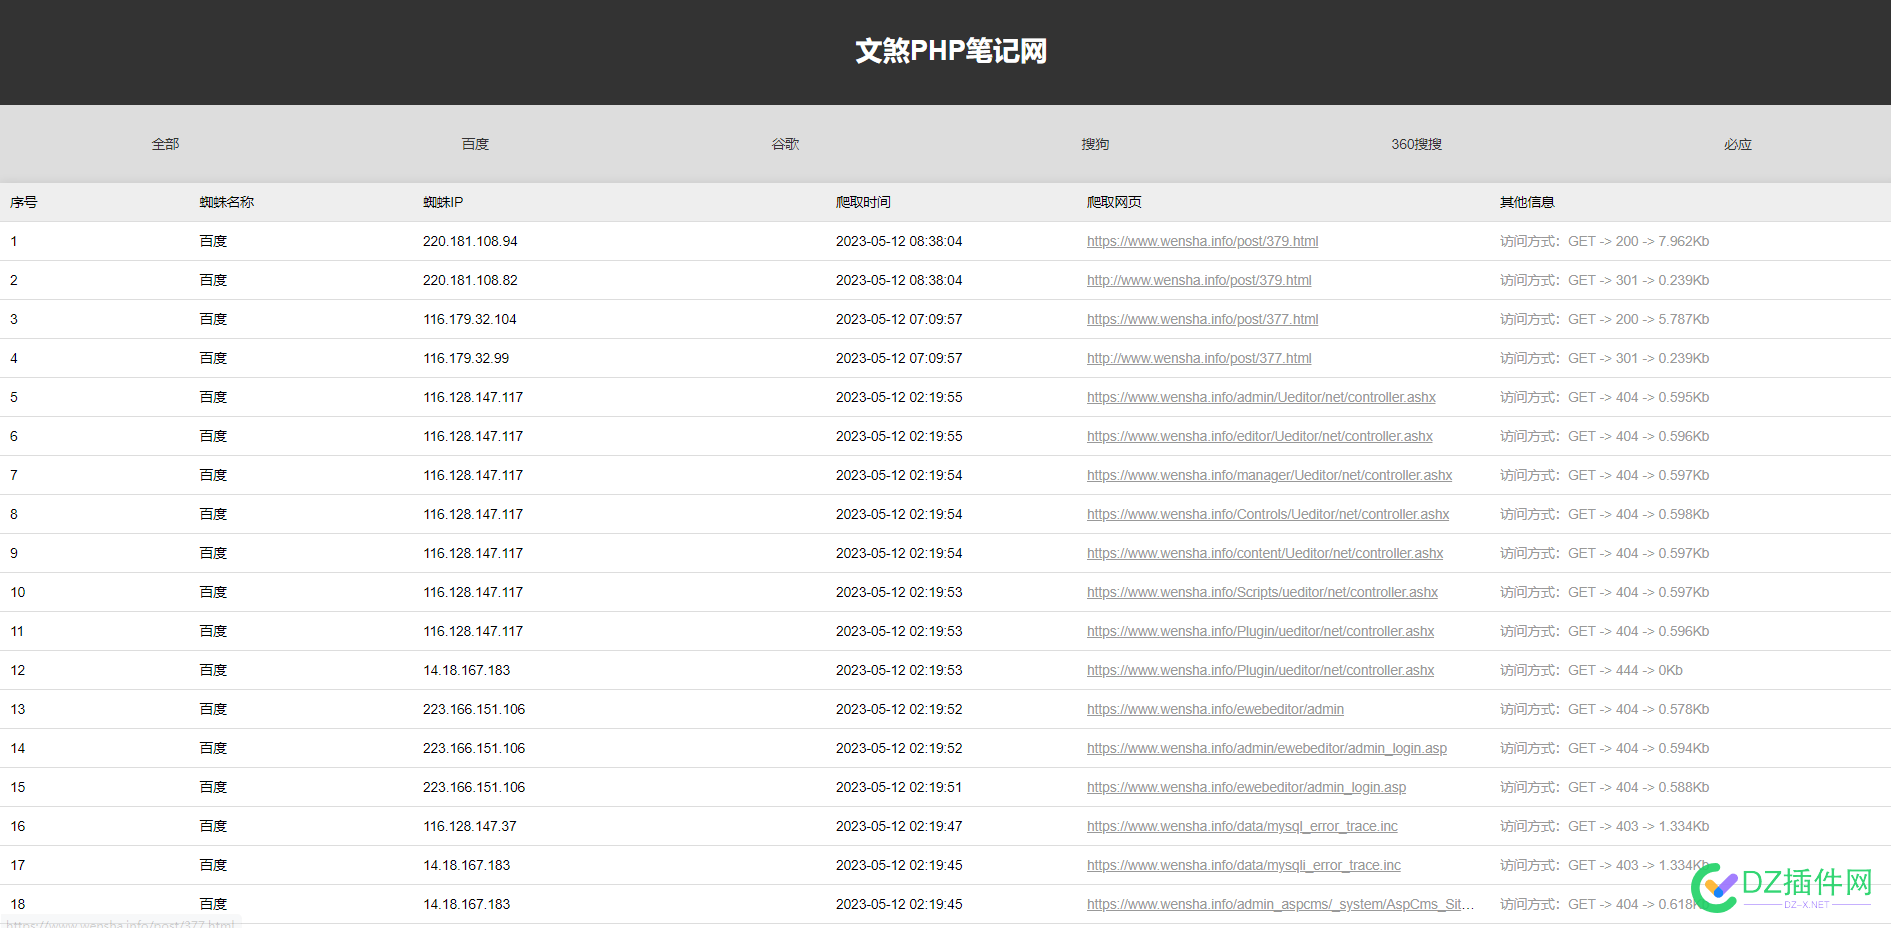Click the 文煞PHP笔记网 site title

pyautogui.click(x=951, y=51)
